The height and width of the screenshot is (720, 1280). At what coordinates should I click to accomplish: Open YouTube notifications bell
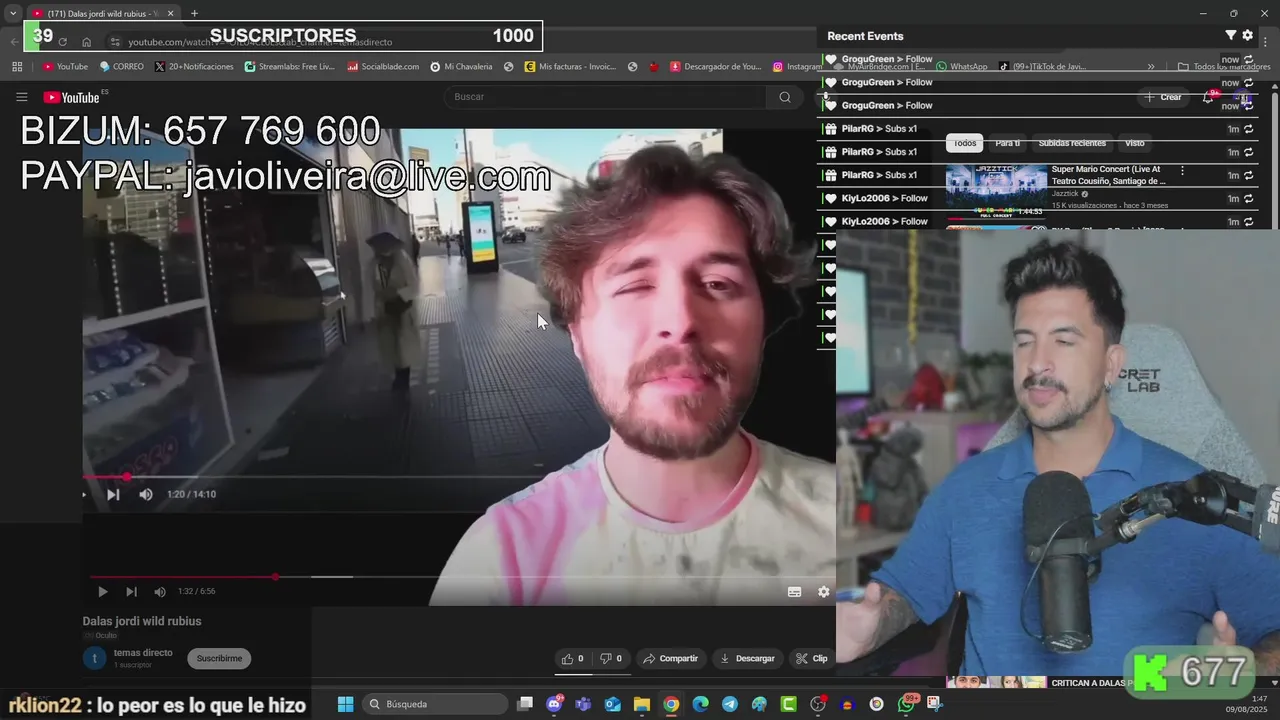point(1208,97)
